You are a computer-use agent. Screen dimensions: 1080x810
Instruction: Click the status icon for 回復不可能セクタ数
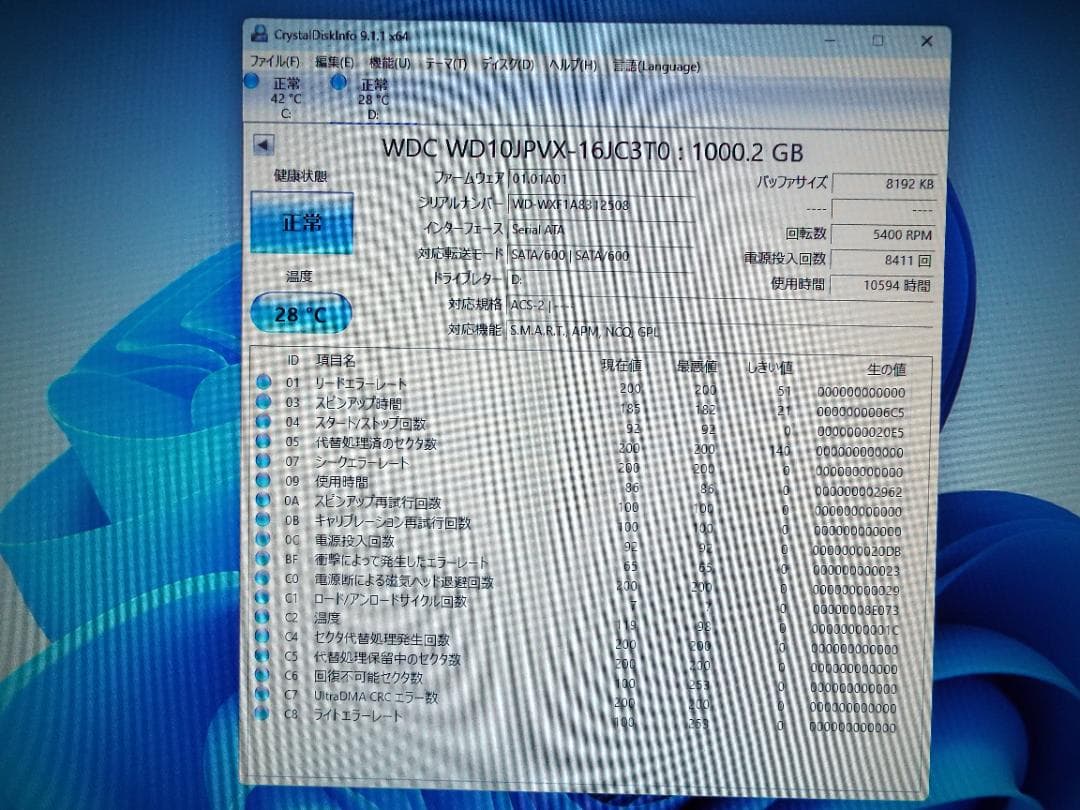point(262,676)
